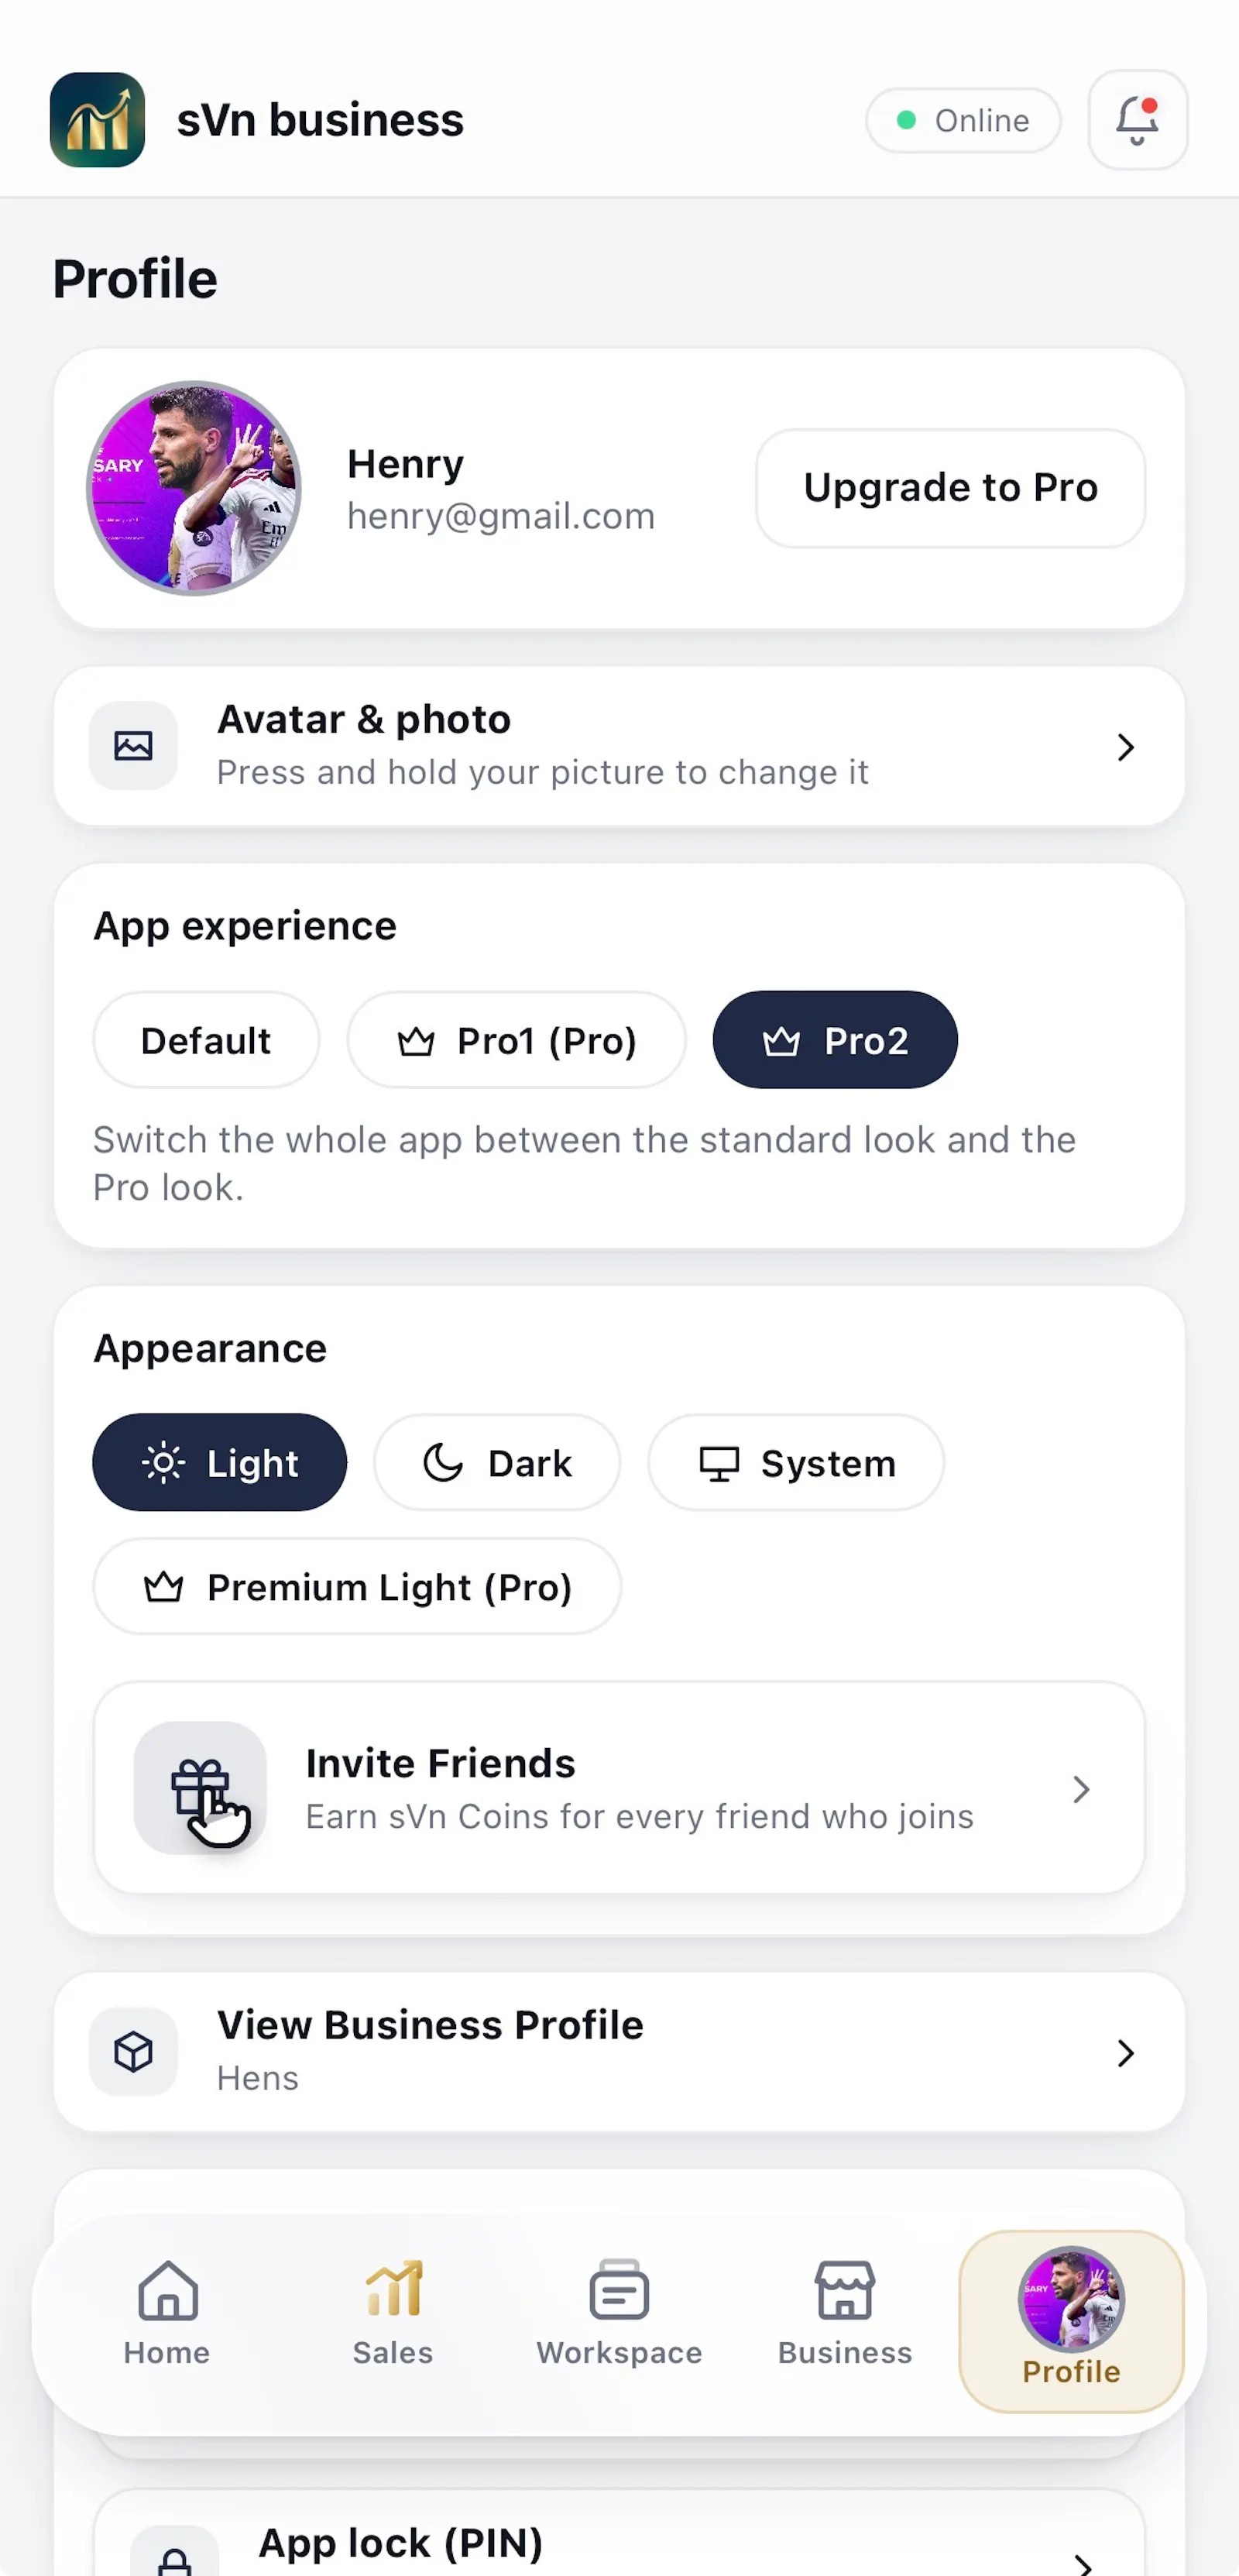1239x2576 pixels.
Task: Expand Avatar & photo row chevron
Action: pyautogui.click(x=1126, y=747)
